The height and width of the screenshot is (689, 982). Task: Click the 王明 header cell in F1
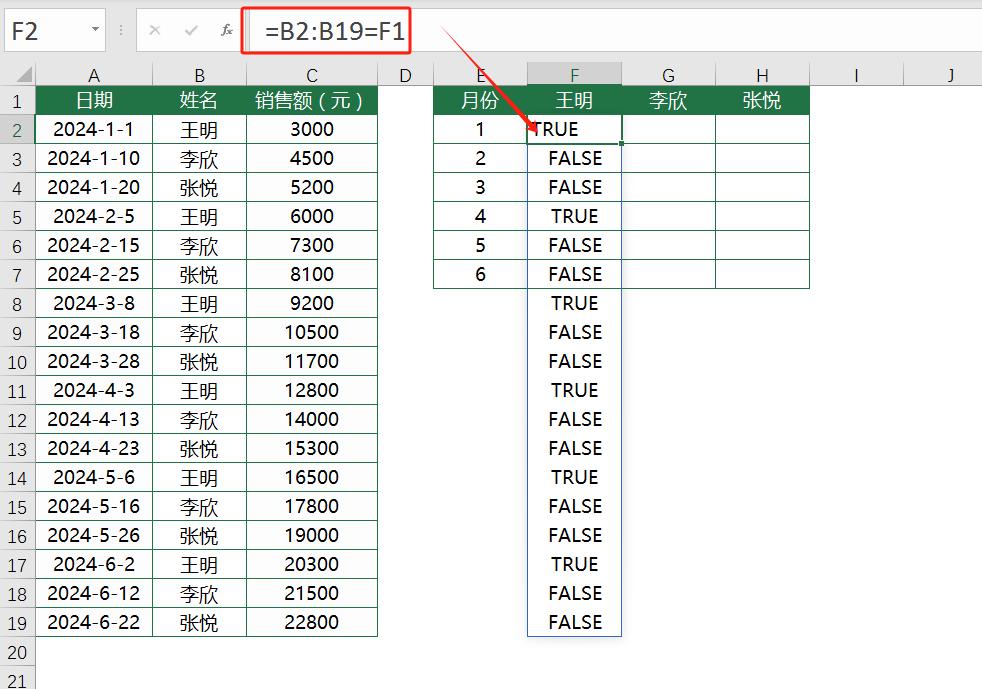574,100
